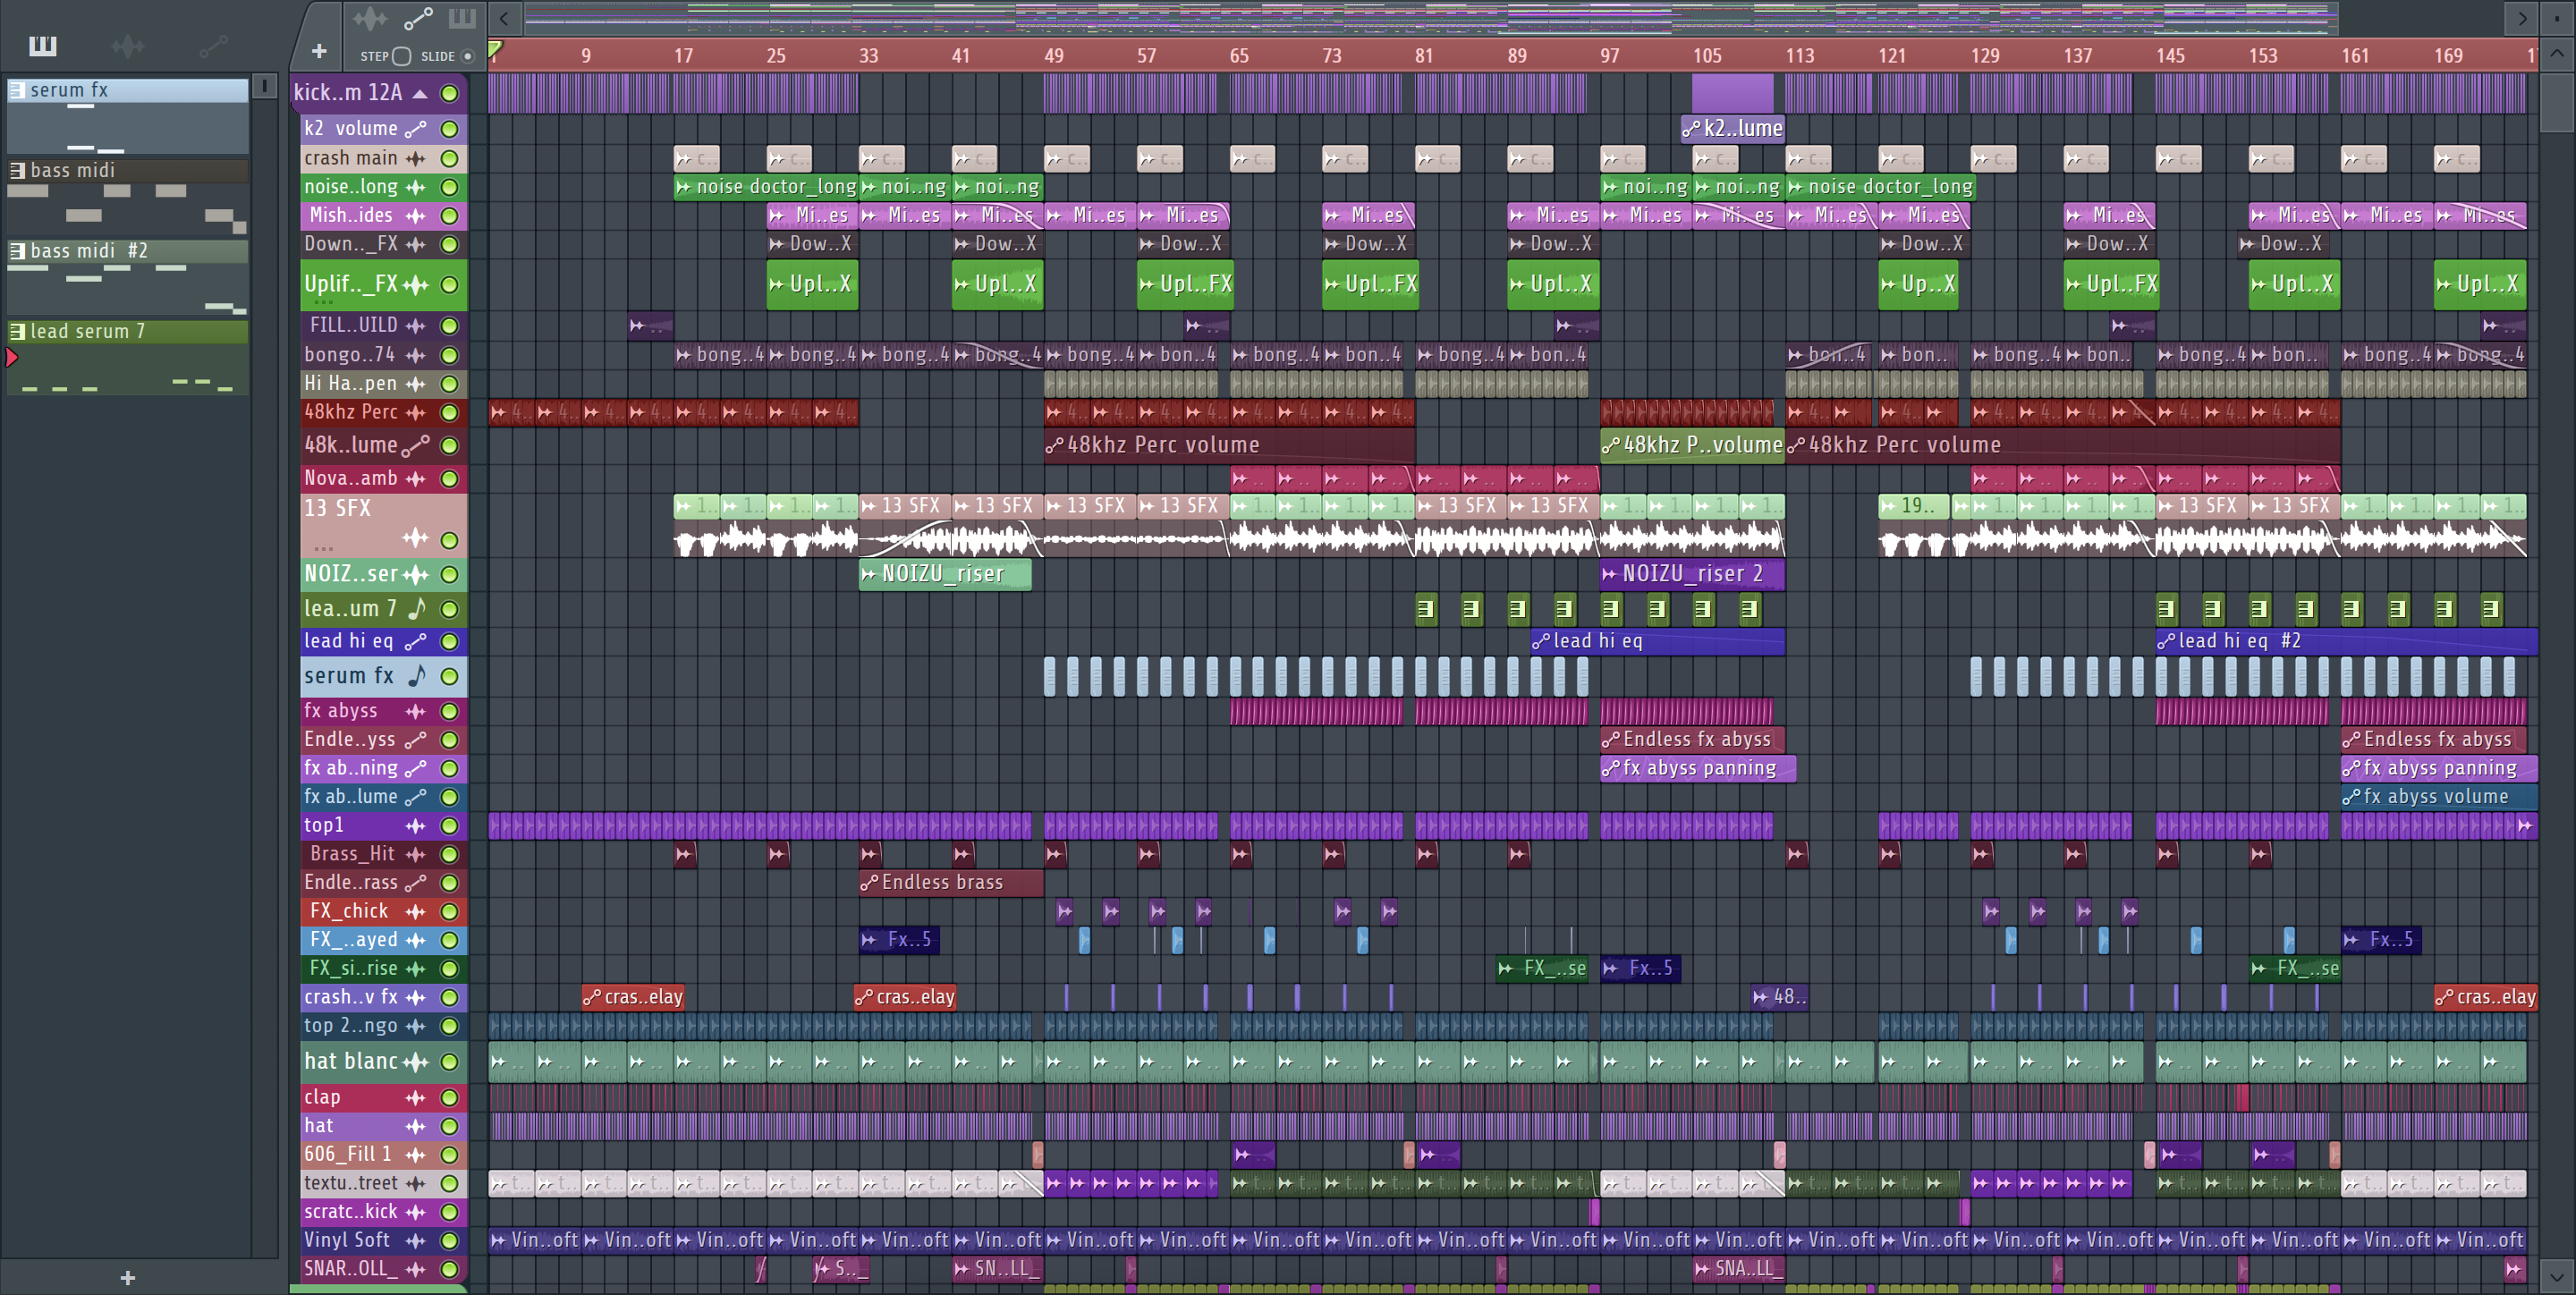Mute the top1 track
This screenshot has width=2576, height=1295.
pyautogui.click(x=450, y=826)
